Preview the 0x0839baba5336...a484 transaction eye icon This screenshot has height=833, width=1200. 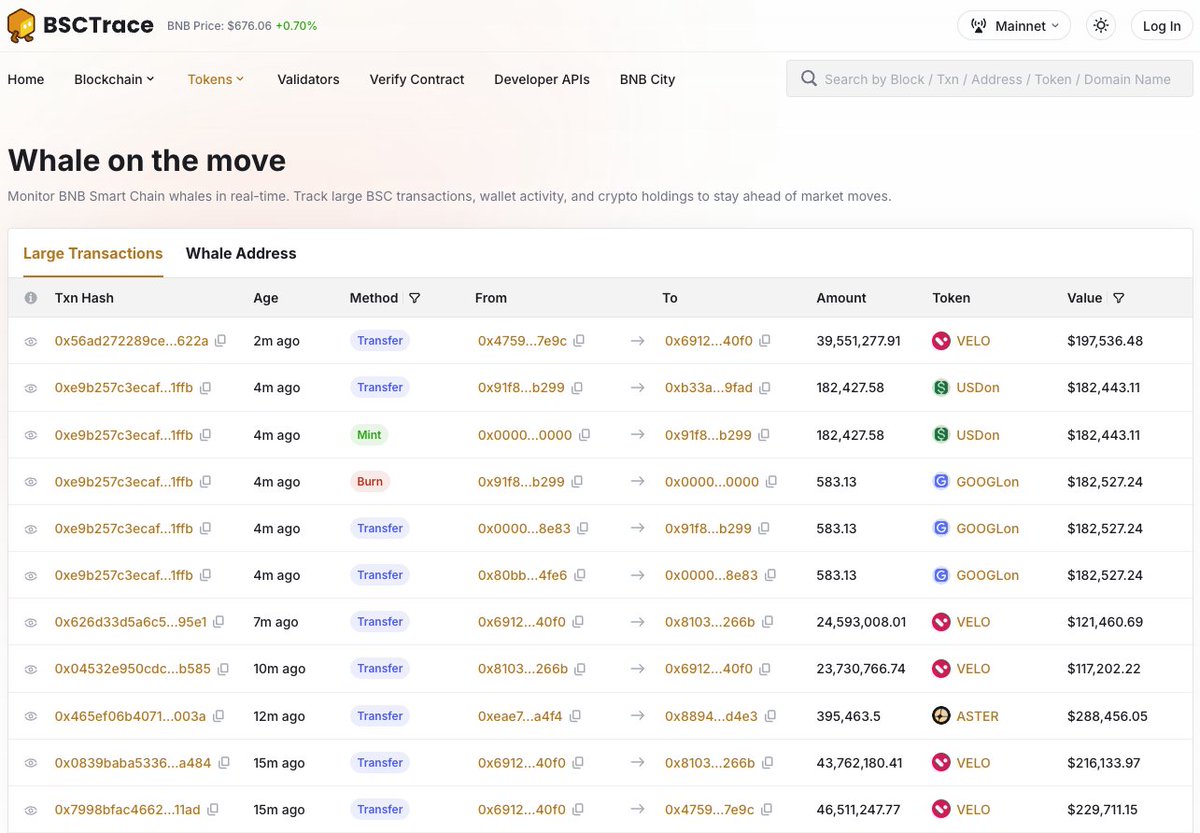(31, 764)
